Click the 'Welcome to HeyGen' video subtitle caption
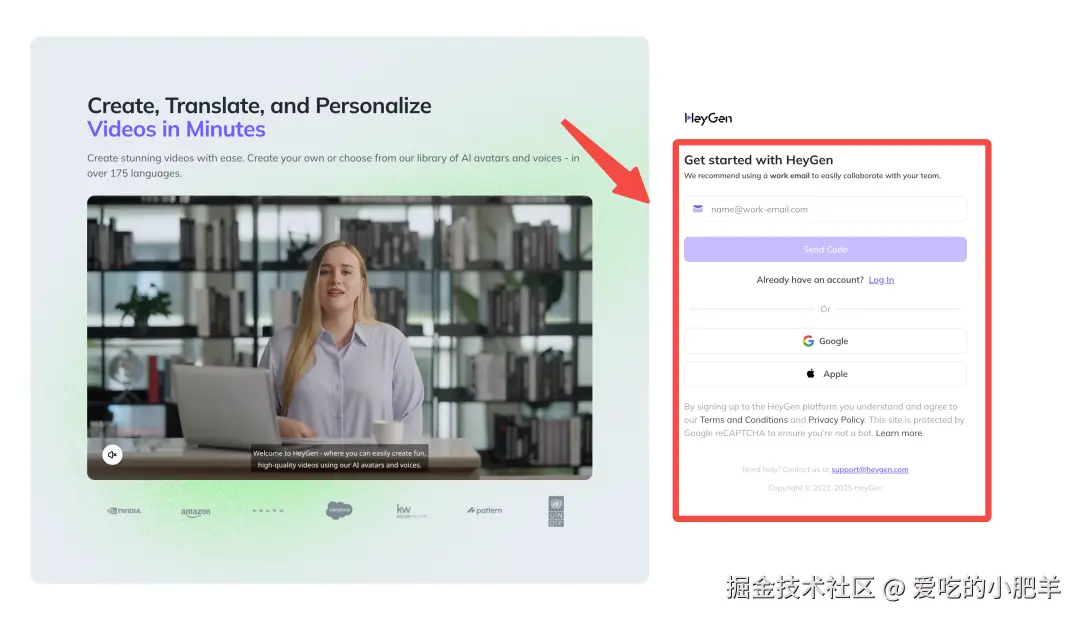 pos(340,459)
